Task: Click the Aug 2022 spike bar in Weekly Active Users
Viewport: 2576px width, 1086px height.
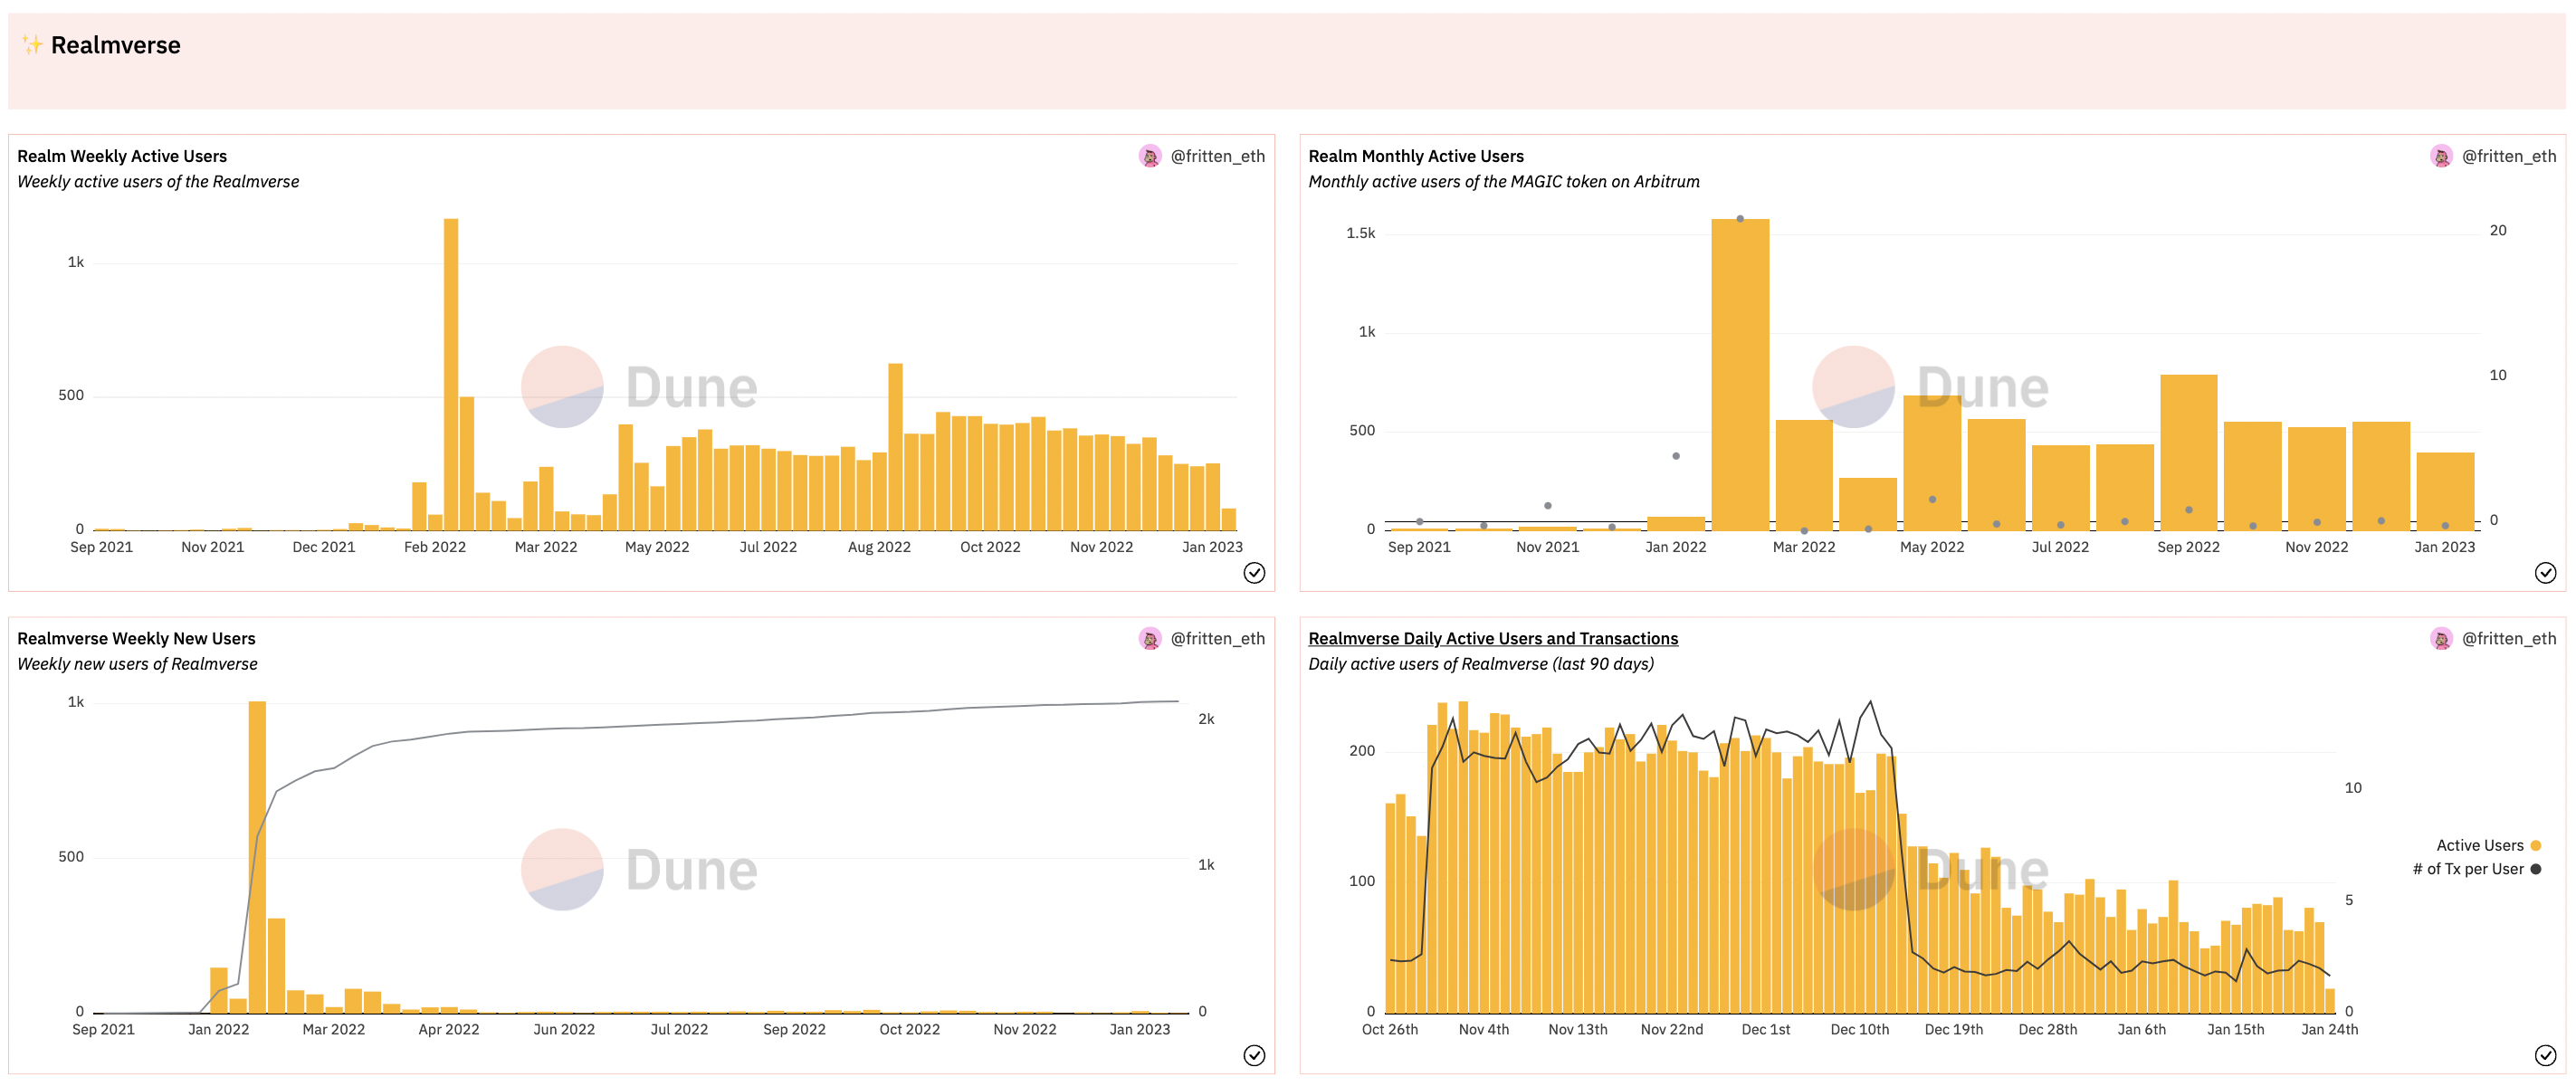Action: point(895,447)
